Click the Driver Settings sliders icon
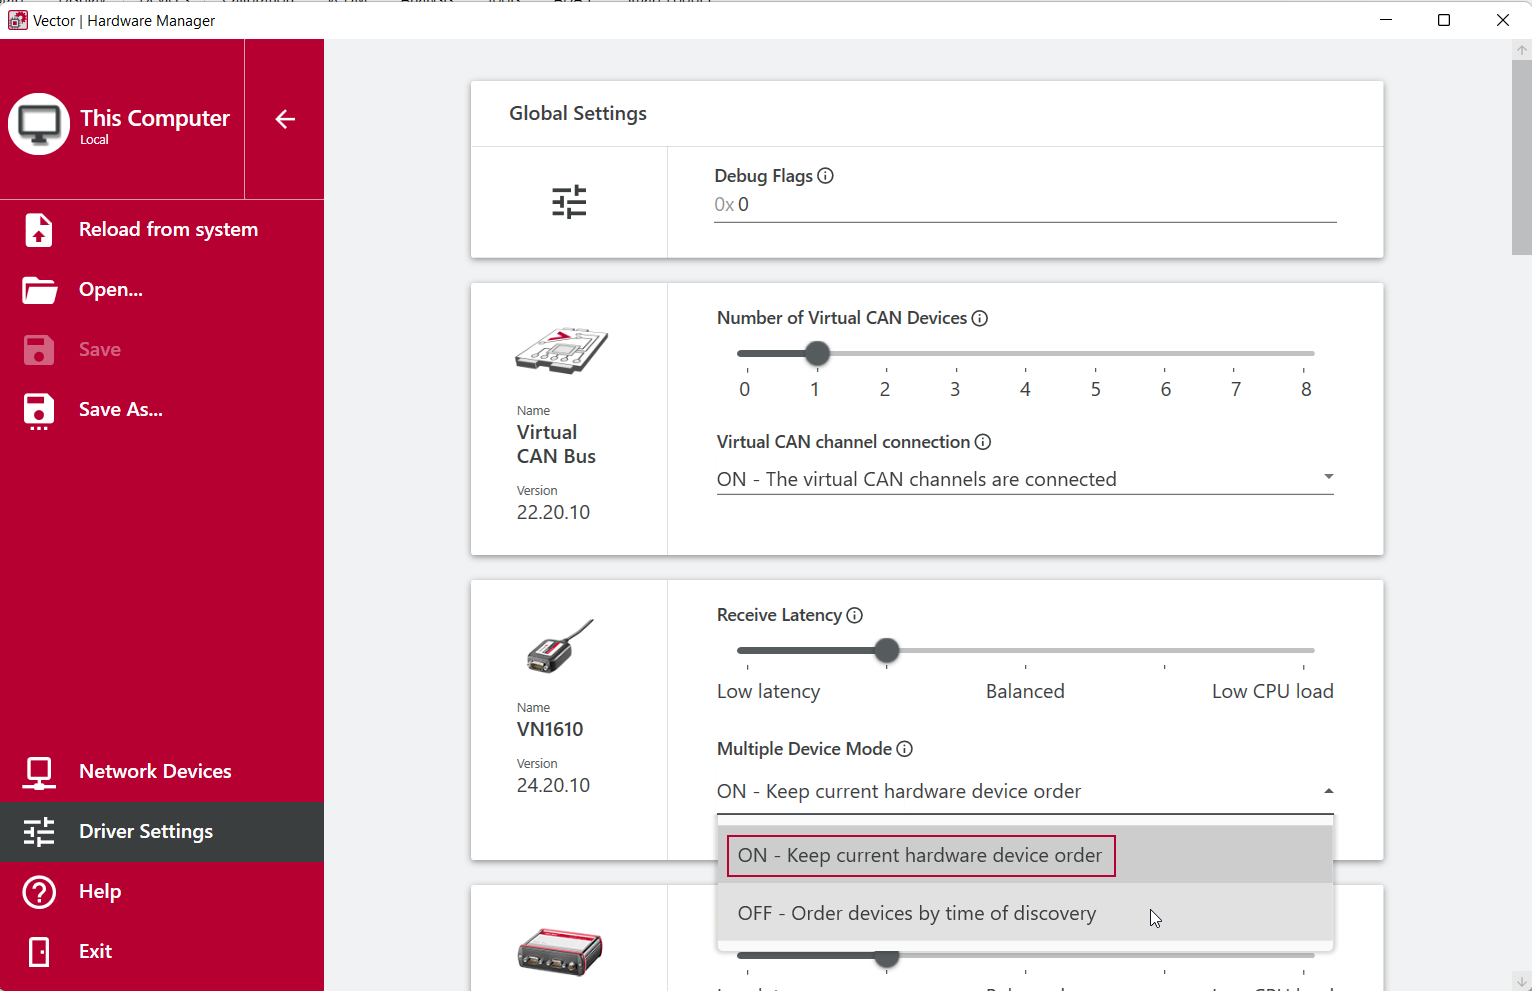 39,832
